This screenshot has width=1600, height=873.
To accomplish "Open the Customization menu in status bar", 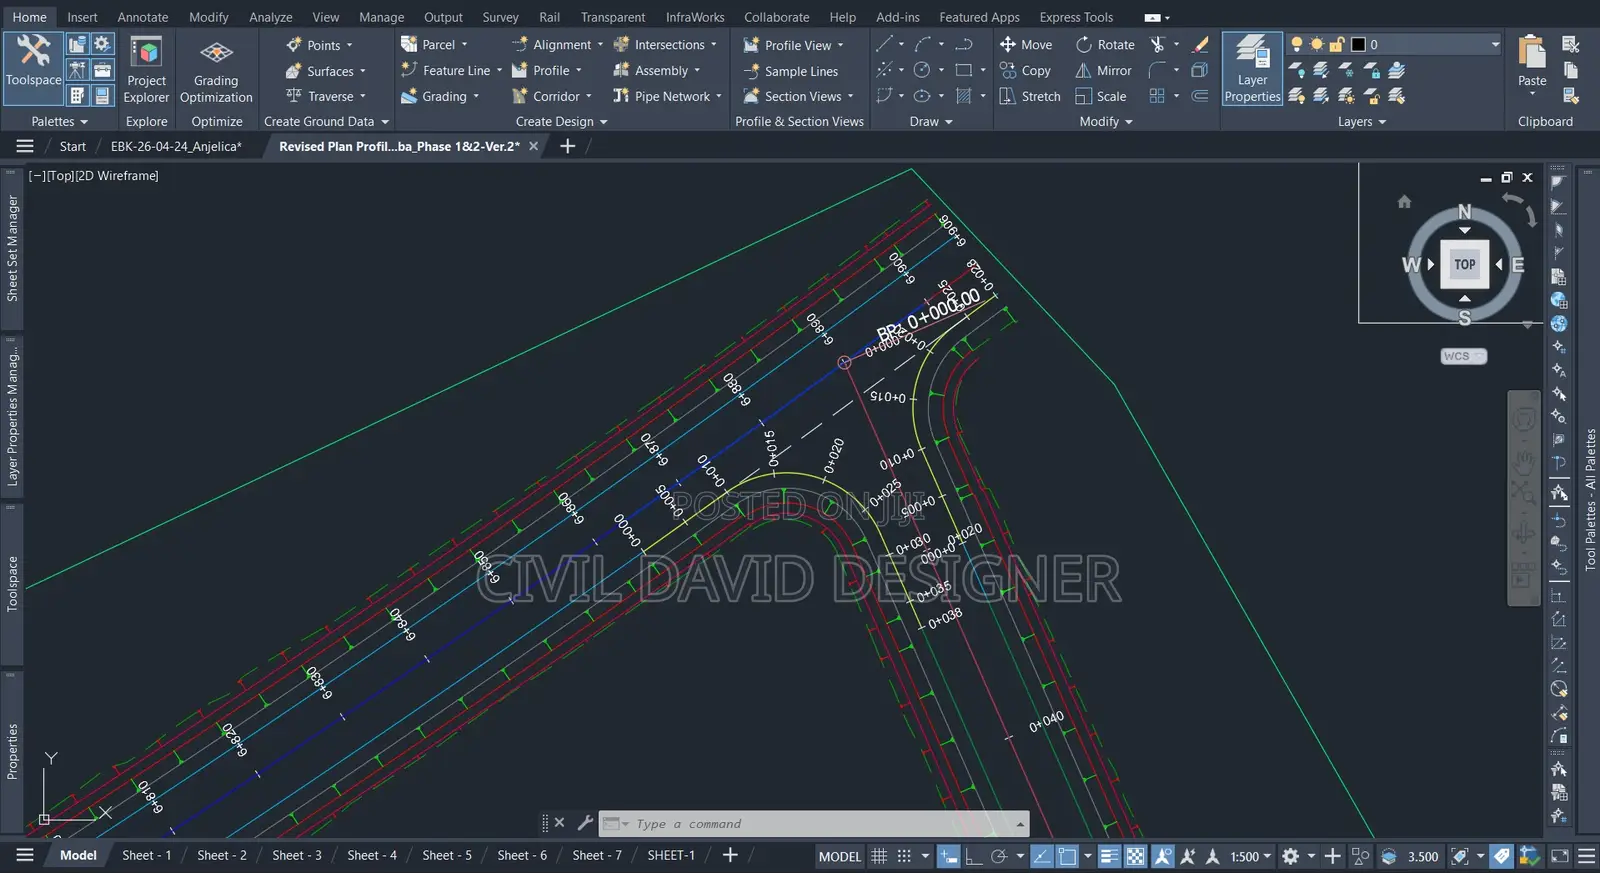I will click(1586, 856).
